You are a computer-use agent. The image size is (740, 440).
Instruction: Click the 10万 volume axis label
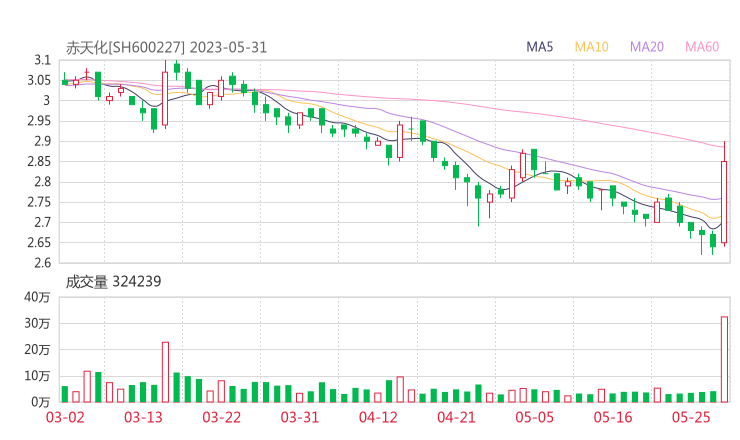click(x=37, y=376)
